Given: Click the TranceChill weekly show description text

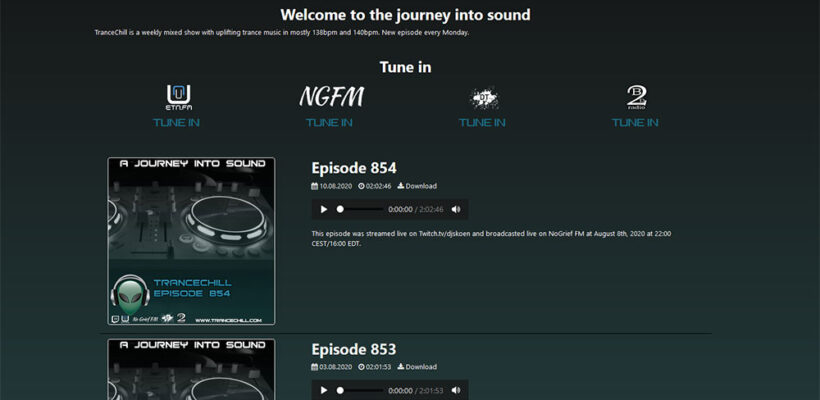Looking at the screenshot, I should pos(282,32).
